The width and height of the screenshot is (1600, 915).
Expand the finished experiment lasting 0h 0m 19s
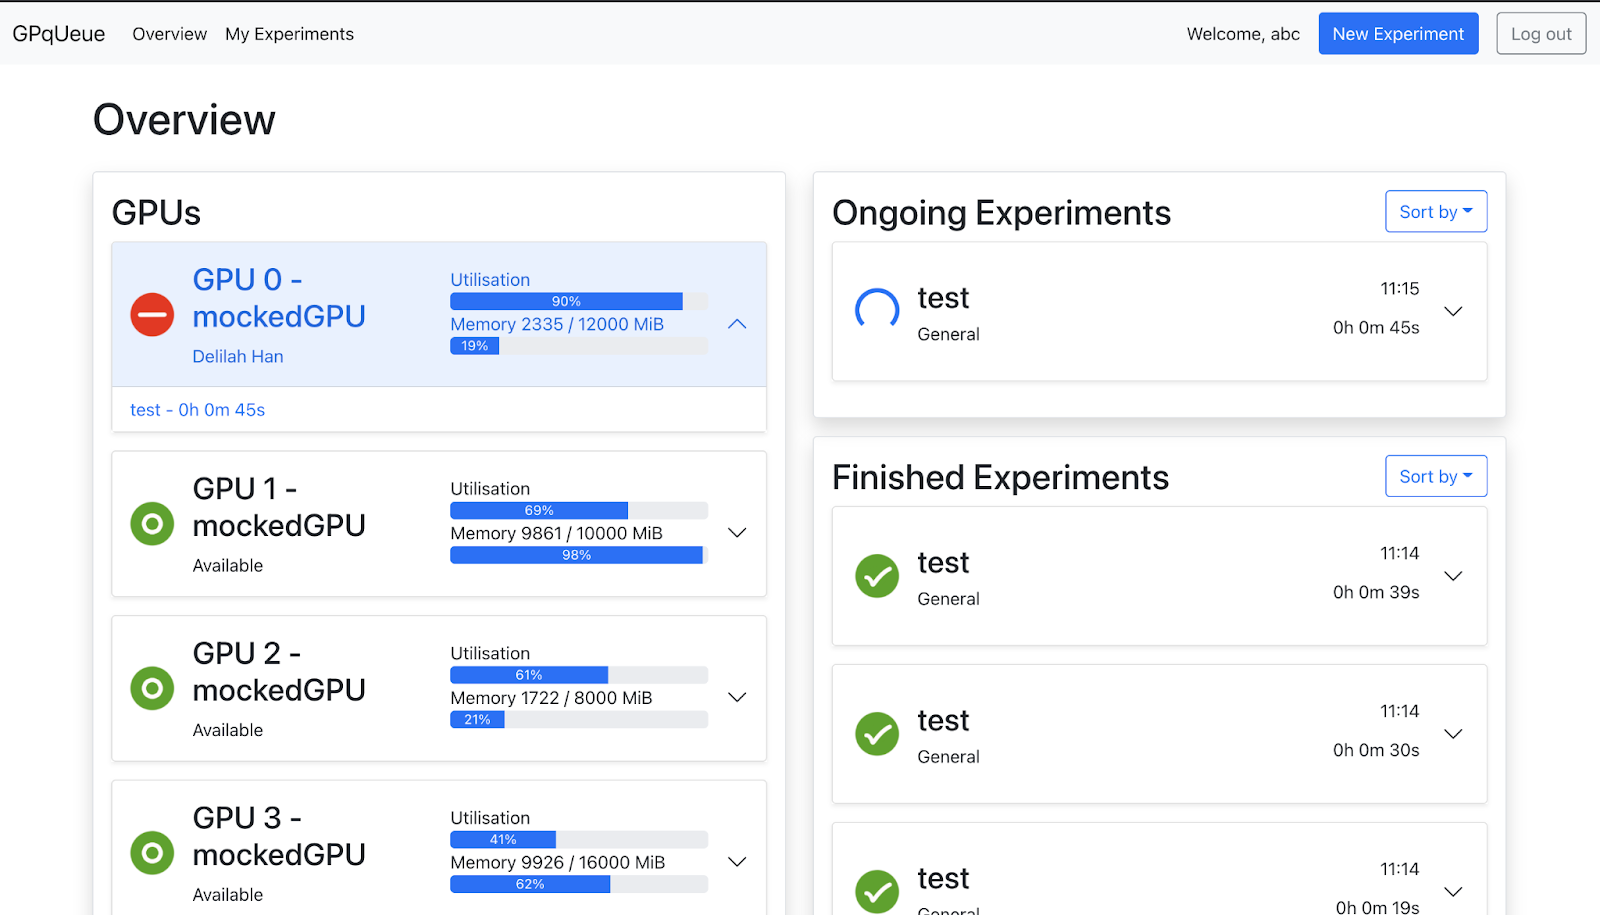1453,892
